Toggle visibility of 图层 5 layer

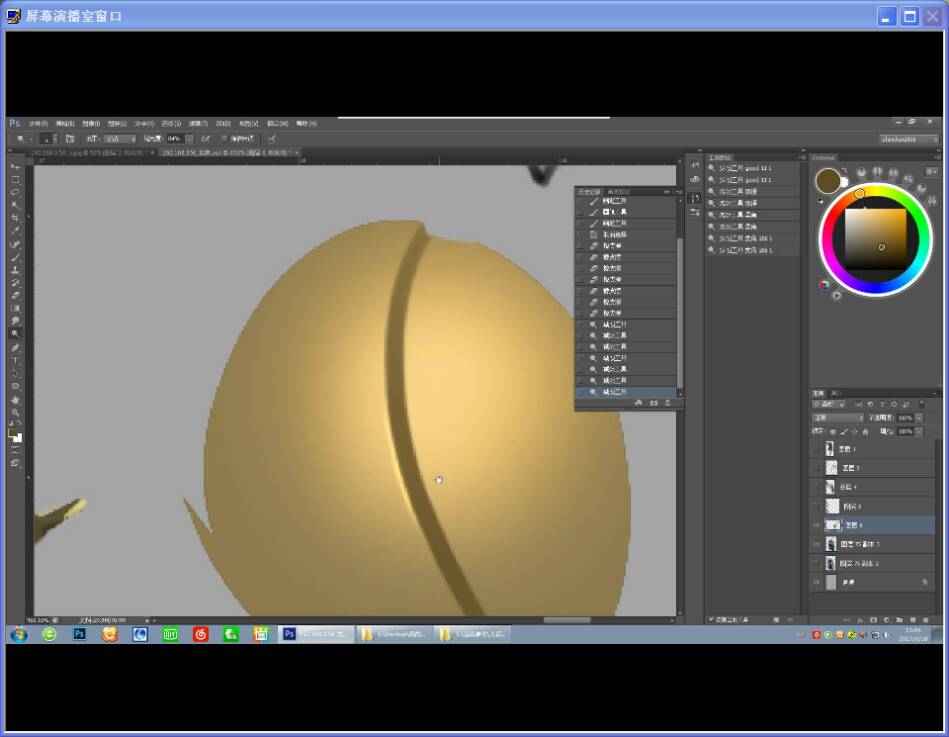(816, 468)
